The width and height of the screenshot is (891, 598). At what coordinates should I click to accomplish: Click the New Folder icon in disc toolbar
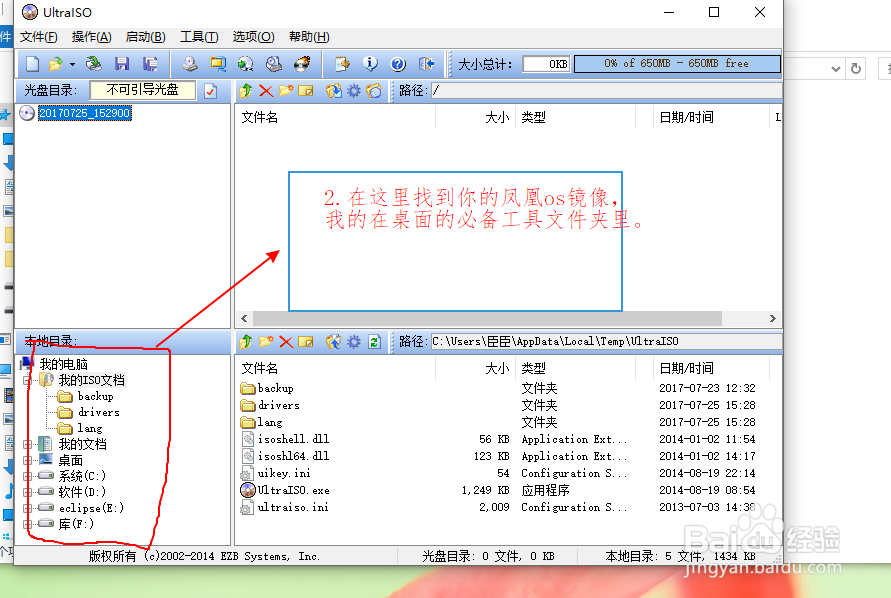click(x=286, y=90)
